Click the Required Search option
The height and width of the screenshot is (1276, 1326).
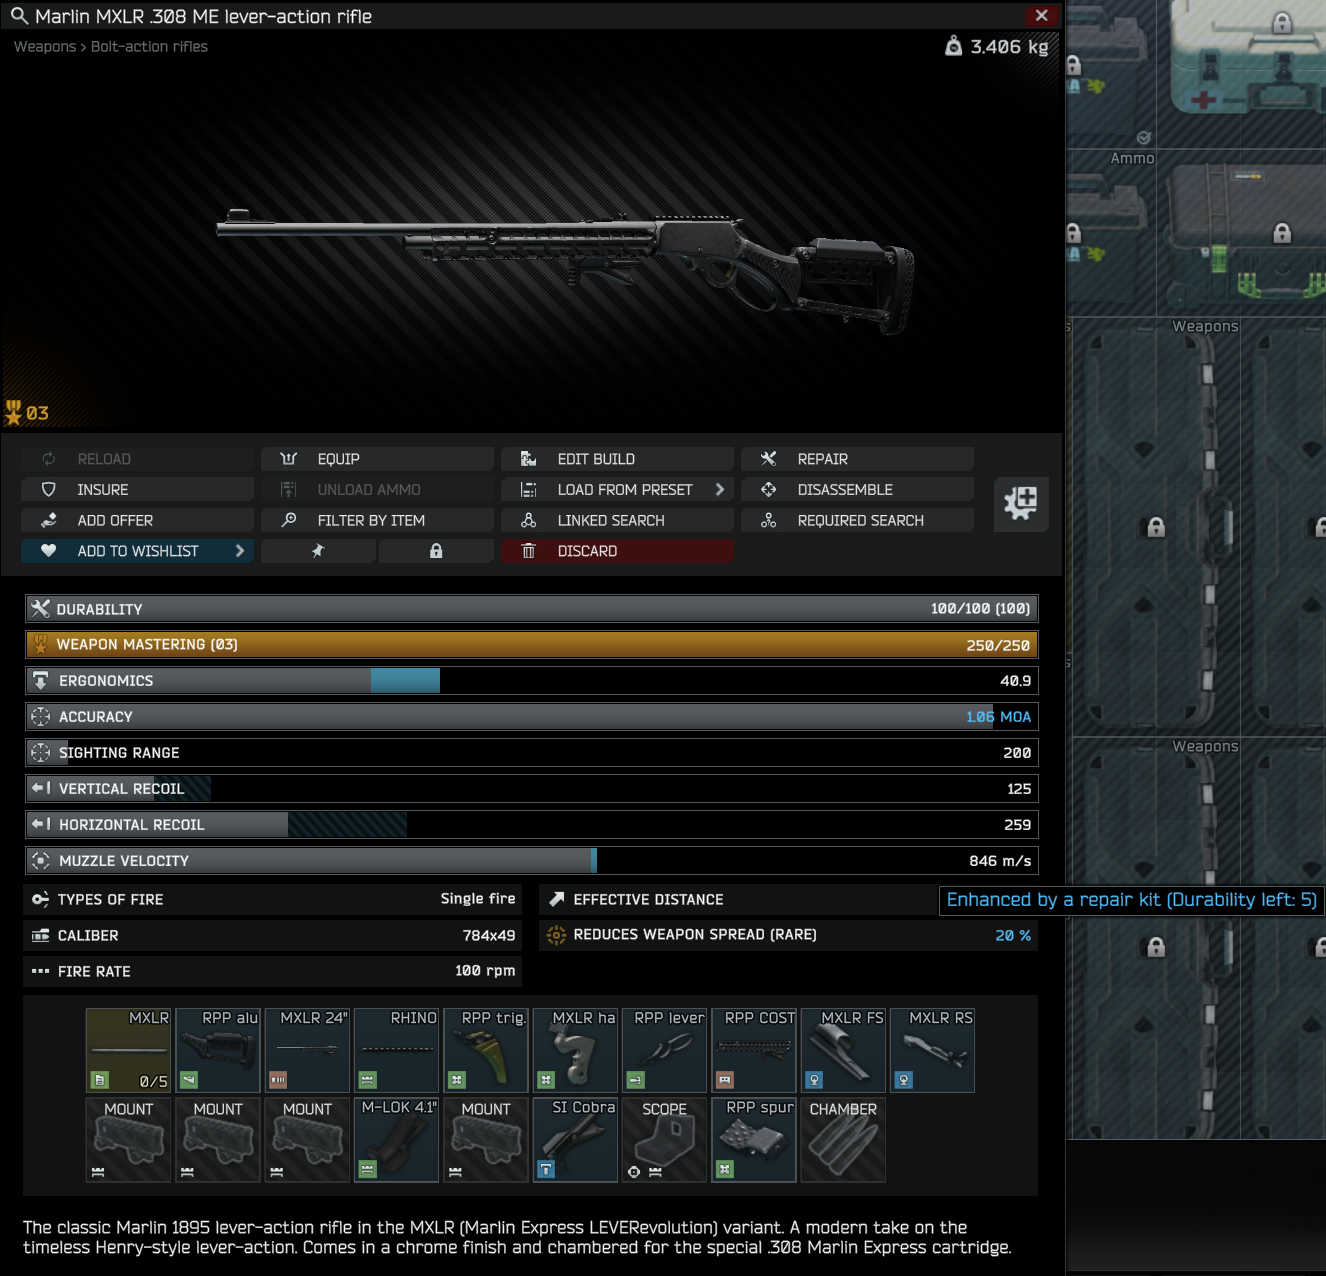(858, 521)
